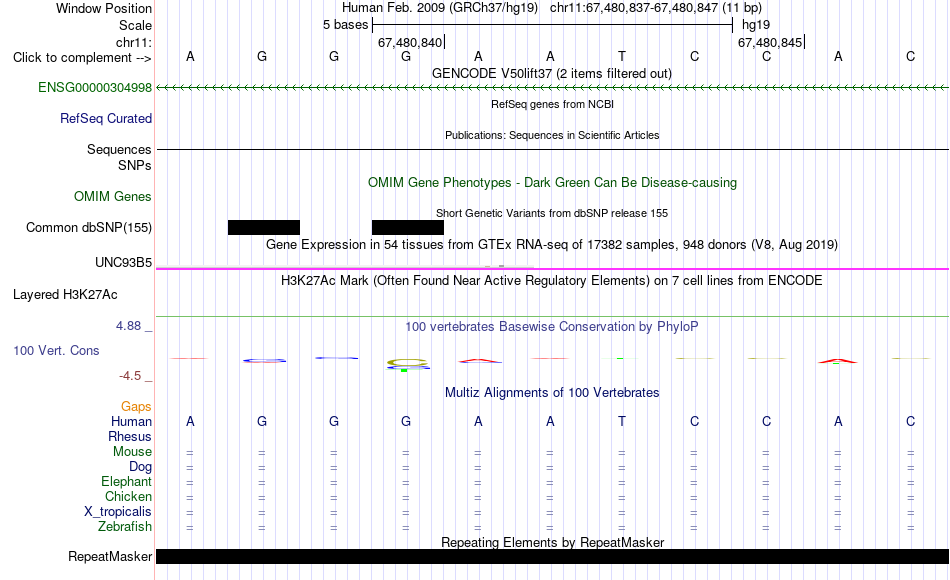
Task: Click 'Repeating Elements by RepeatMasker' title
Action: 552,542
